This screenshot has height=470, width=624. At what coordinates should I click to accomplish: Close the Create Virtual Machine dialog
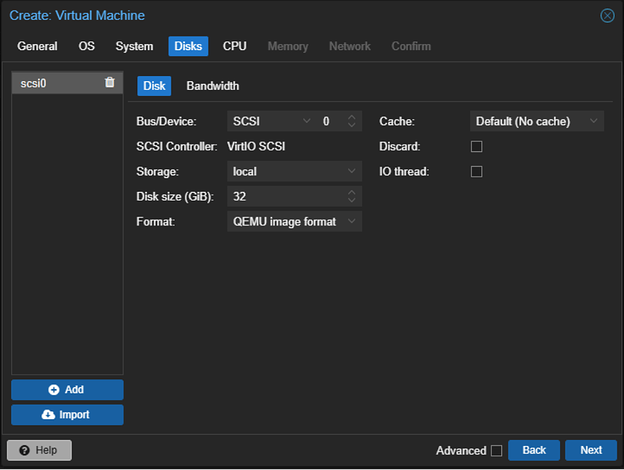point(607,16)
